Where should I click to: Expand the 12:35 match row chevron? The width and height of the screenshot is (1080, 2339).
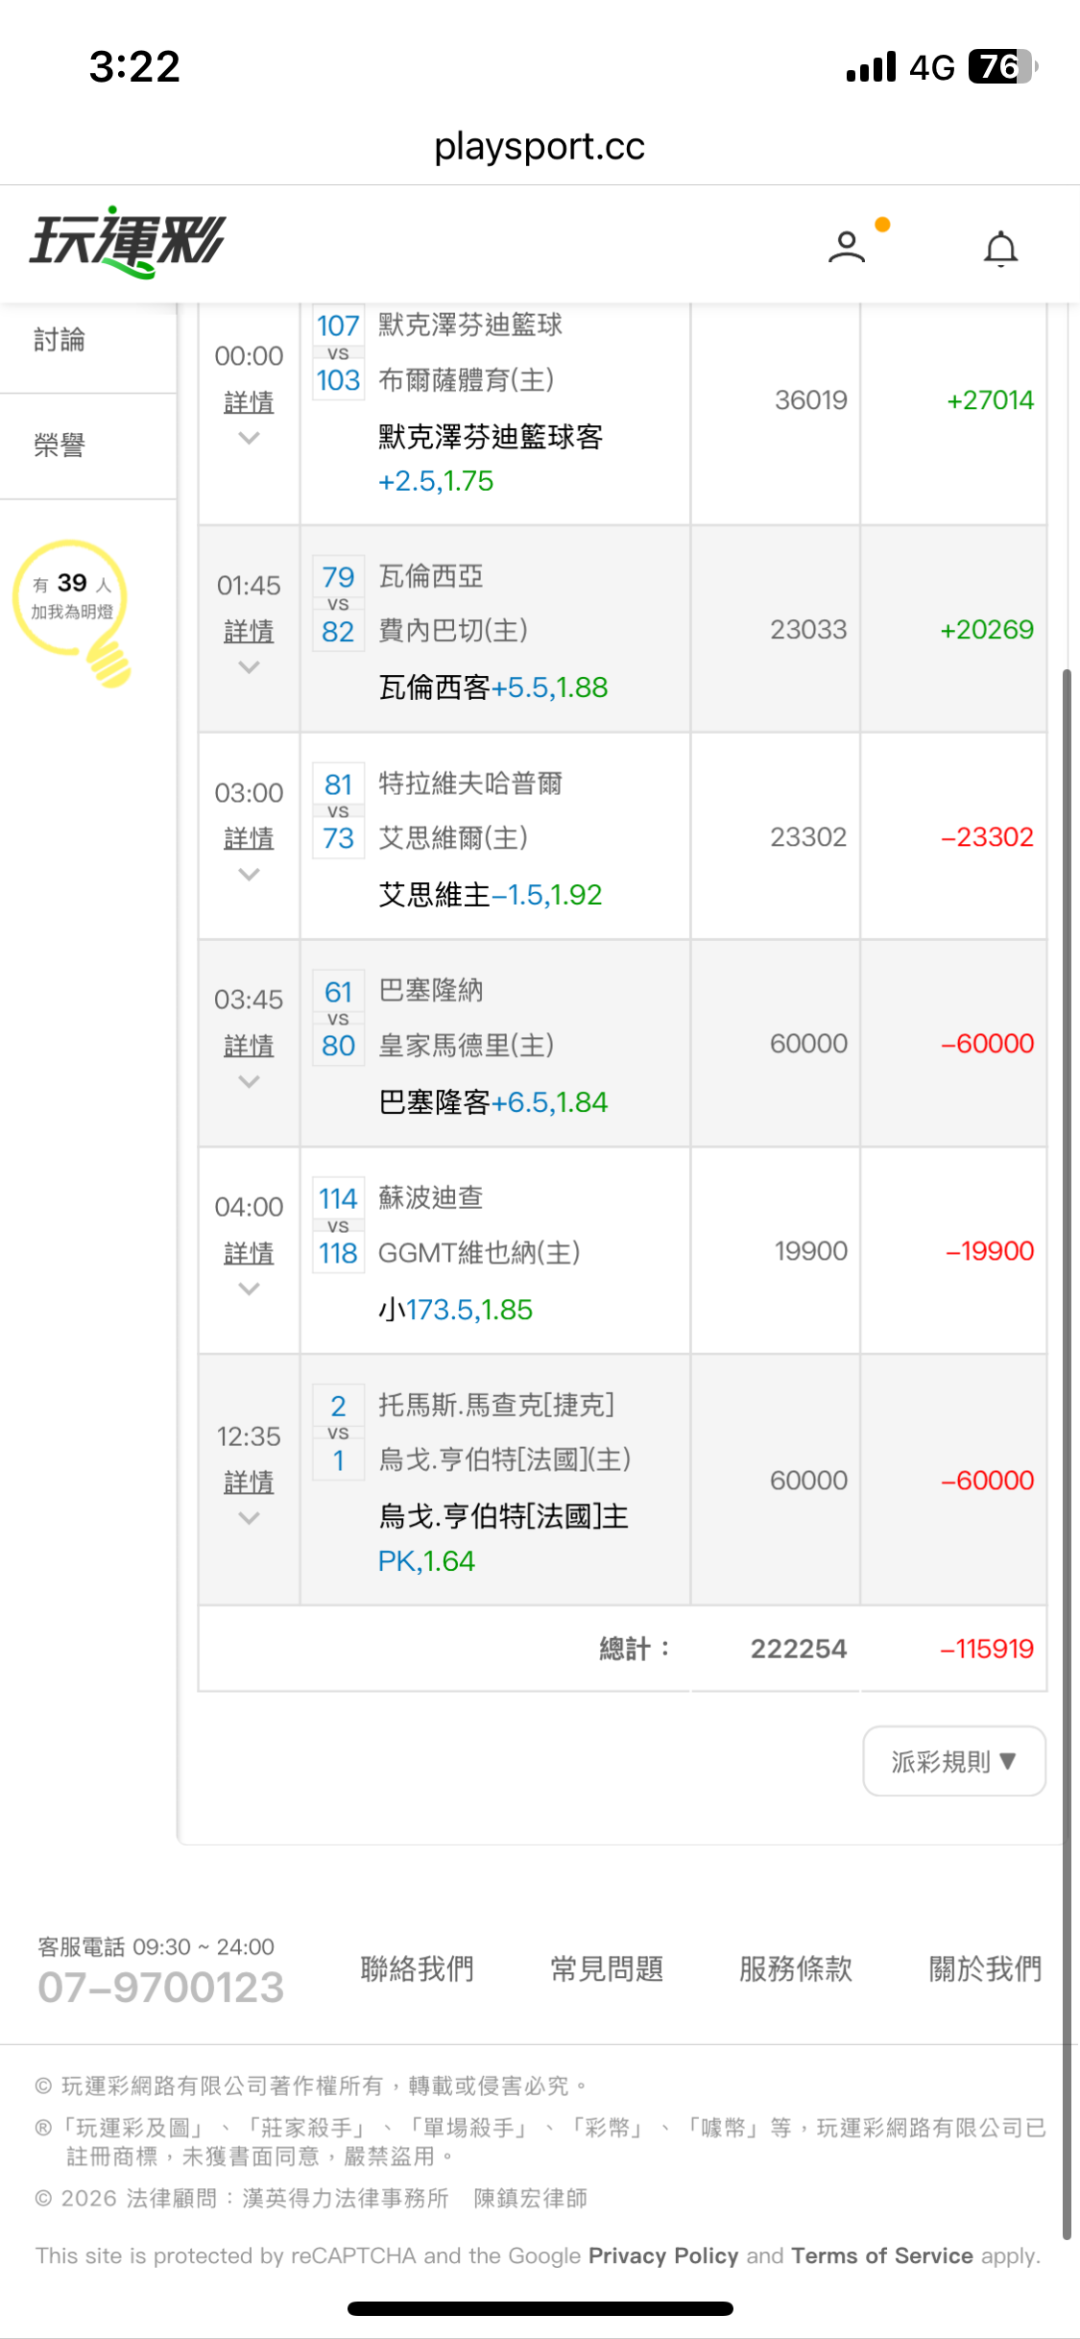point(249,1518)
